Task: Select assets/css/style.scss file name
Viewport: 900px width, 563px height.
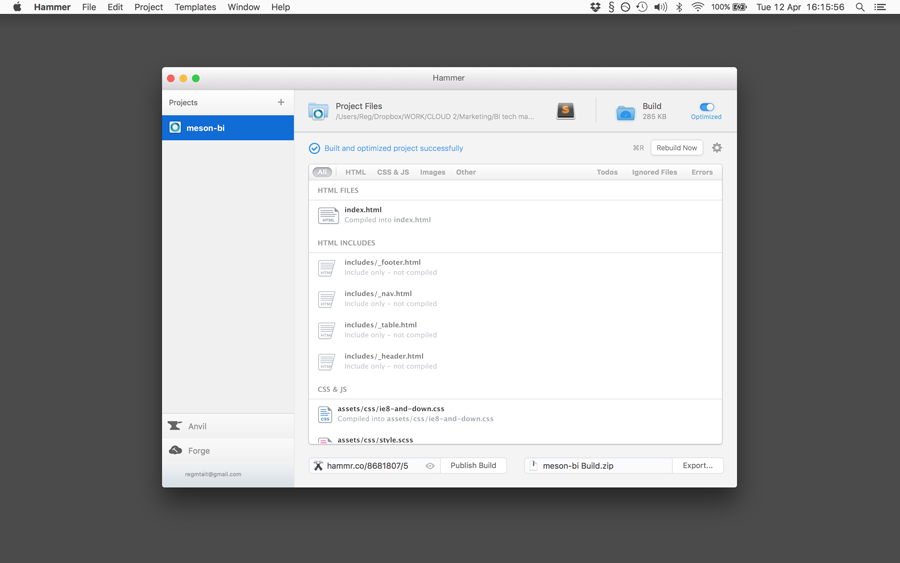Action: (x=375, y=440)
